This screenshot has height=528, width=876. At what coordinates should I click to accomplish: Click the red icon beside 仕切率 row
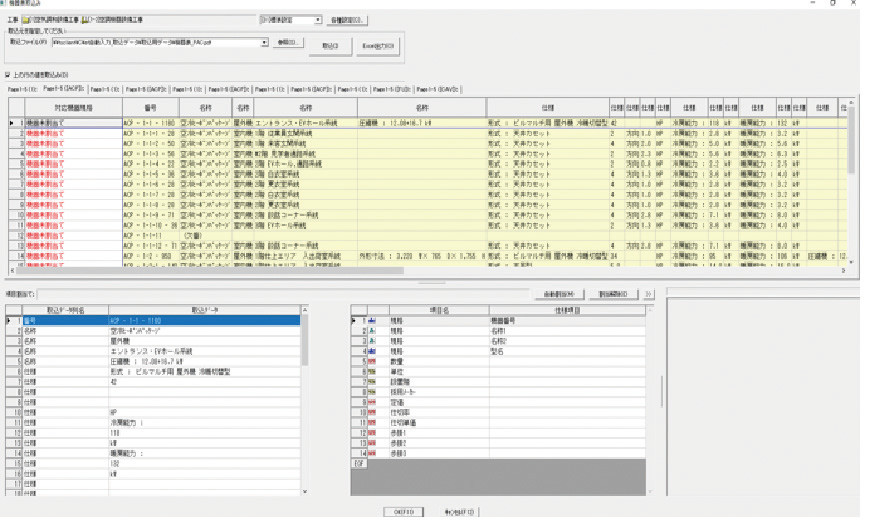[372, 413]
